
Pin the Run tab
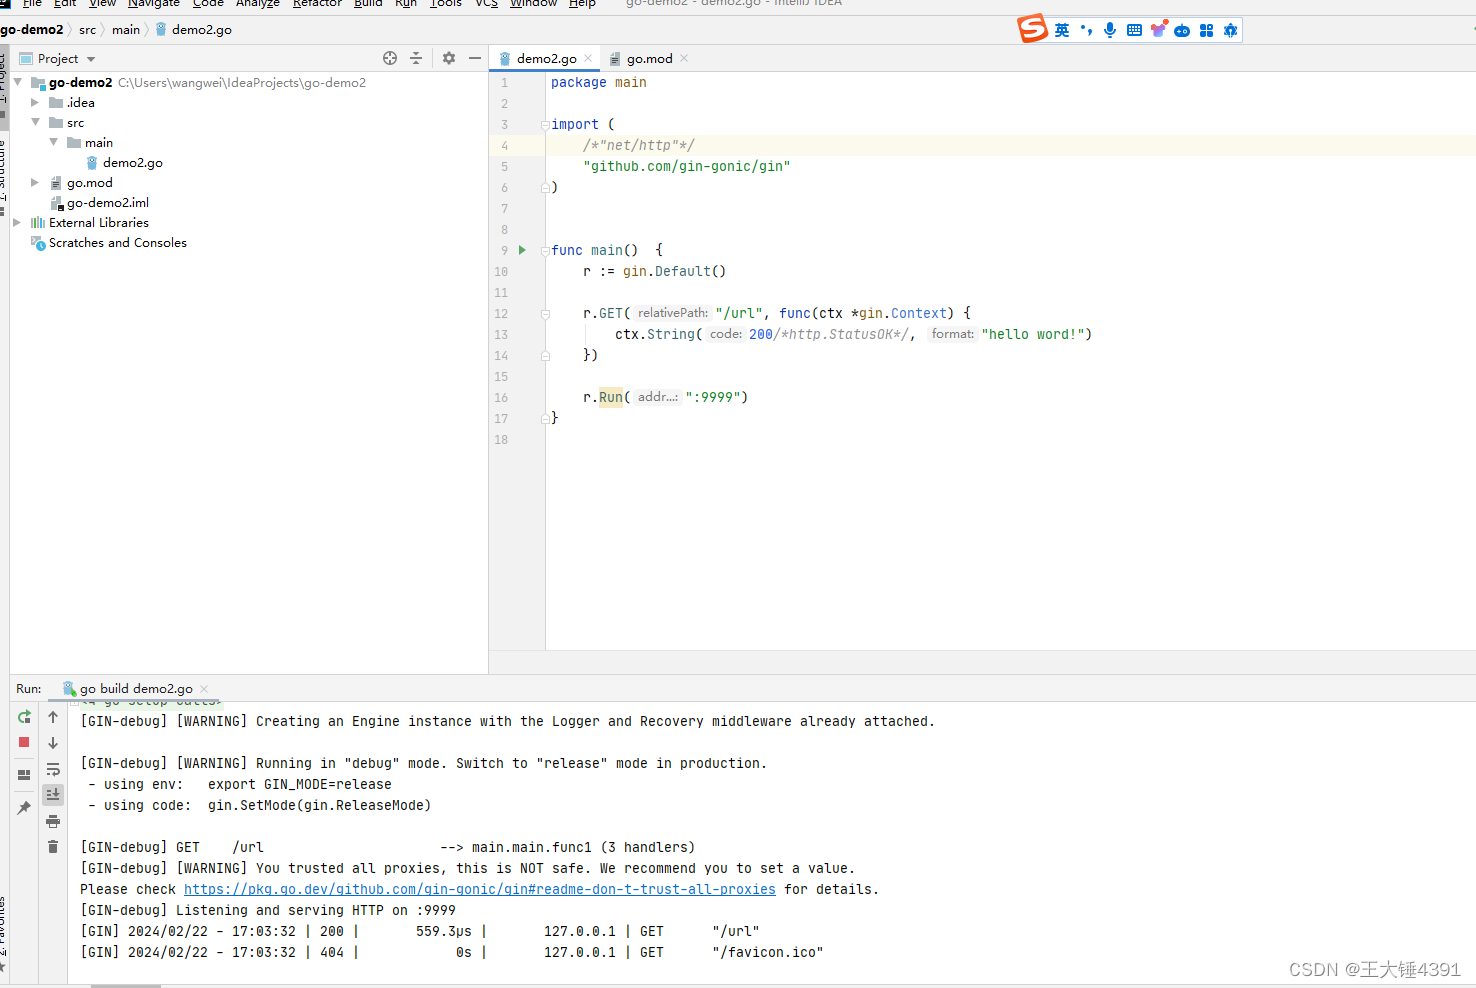tap(24, 807)
